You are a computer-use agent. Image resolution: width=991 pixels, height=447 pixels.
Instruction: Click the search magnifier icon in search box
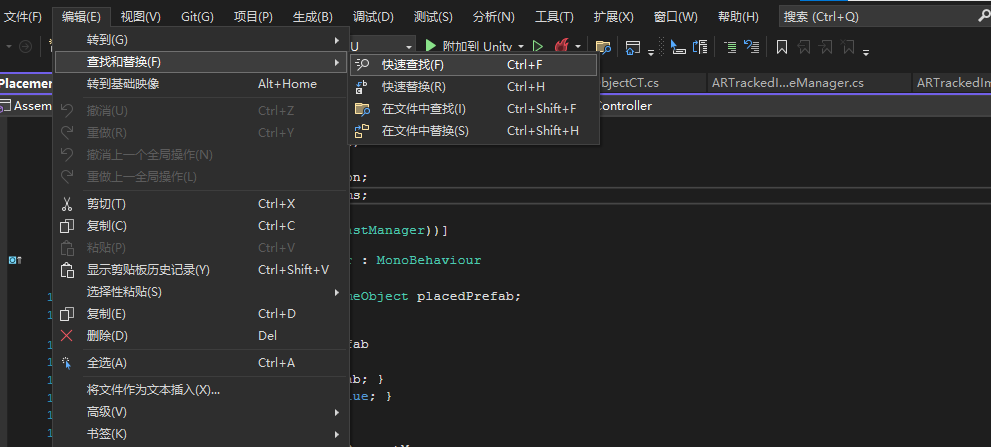pyautogui.click(x=983, y=16)
